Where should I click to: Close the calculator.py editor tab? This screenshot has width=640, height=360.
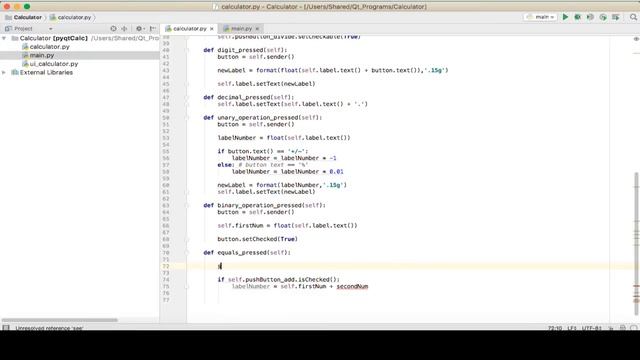point(211,29)
